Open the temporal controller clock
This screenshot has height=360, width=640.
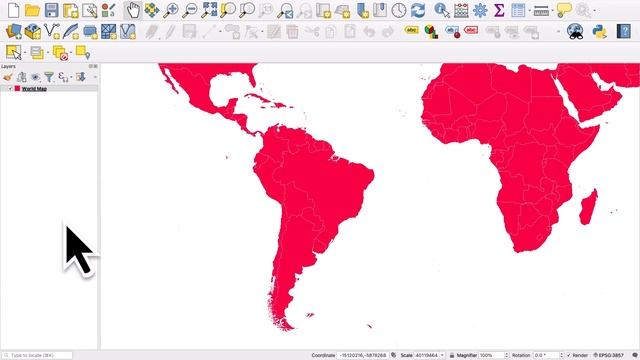399,11
